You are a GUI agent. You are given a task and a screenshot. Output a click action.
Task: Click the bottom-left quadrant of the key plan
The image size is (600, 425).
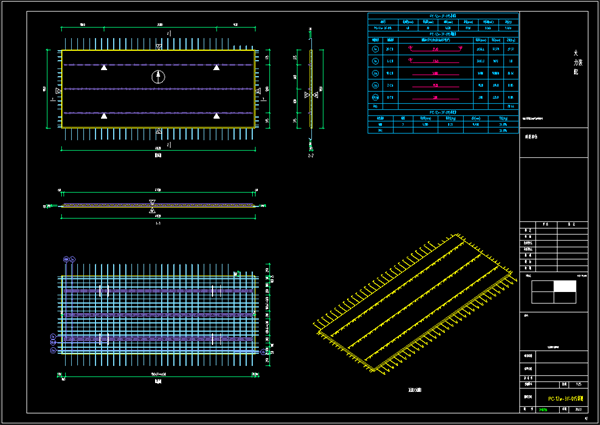tap(543, 298)
